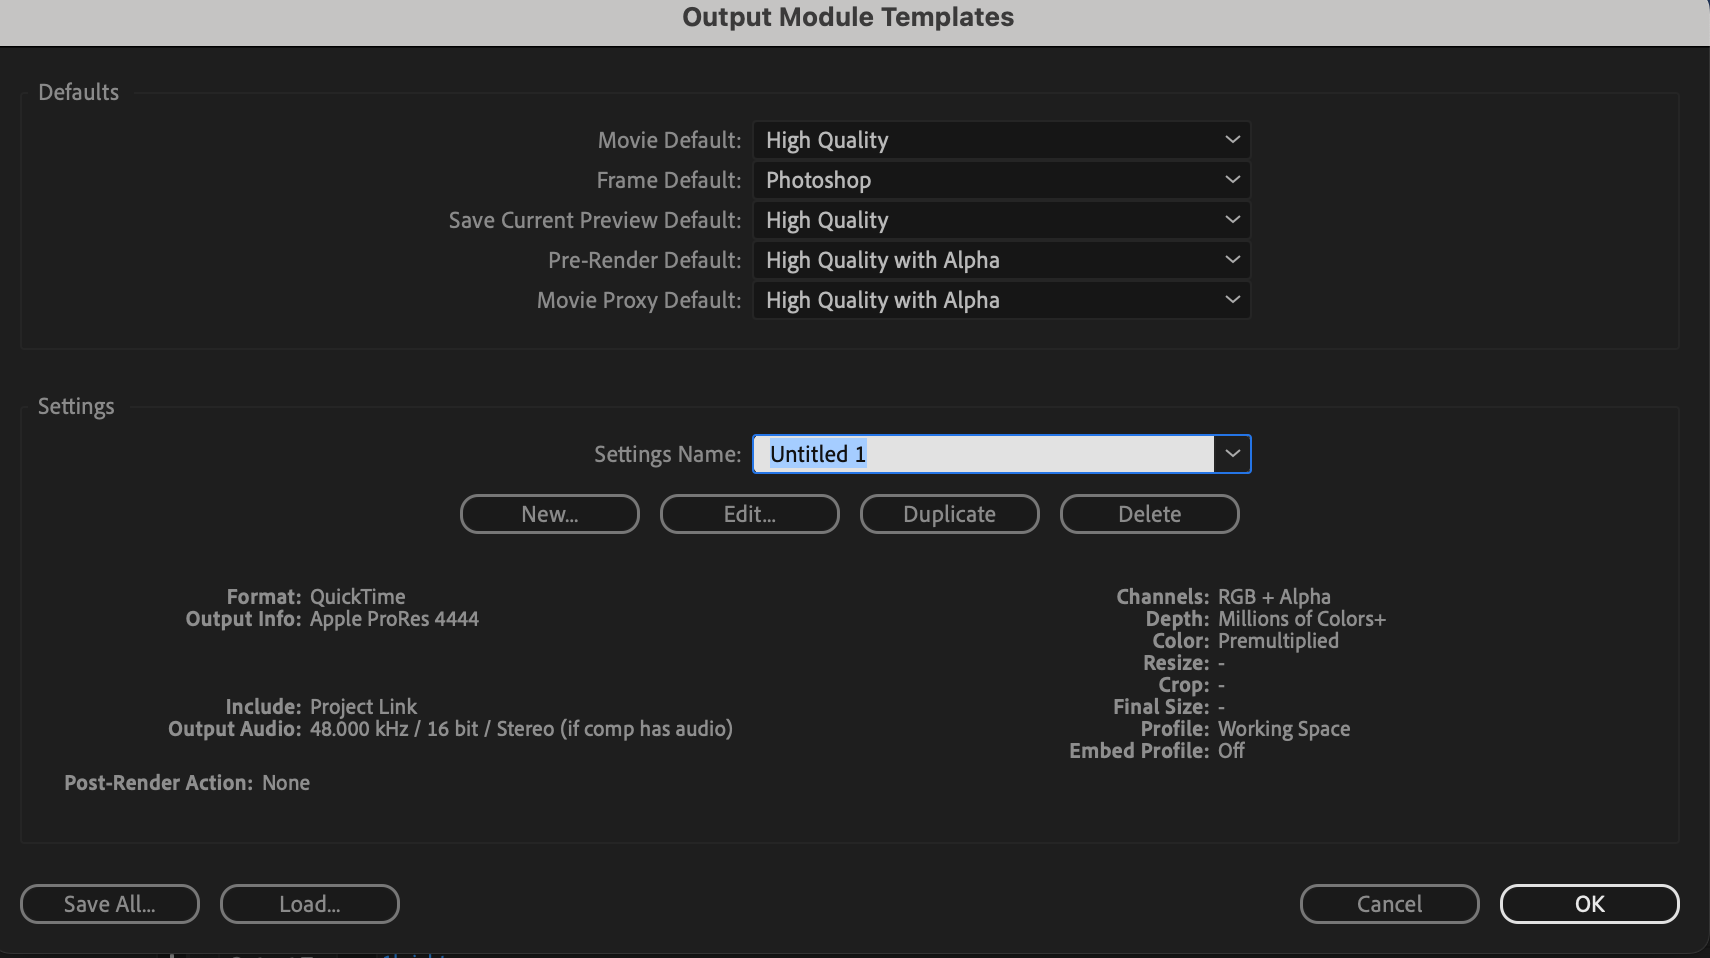Screen dimensions: 1710x958
Task: Click the 'Output Module Templates' dialog title
Action: coord(848,17)
